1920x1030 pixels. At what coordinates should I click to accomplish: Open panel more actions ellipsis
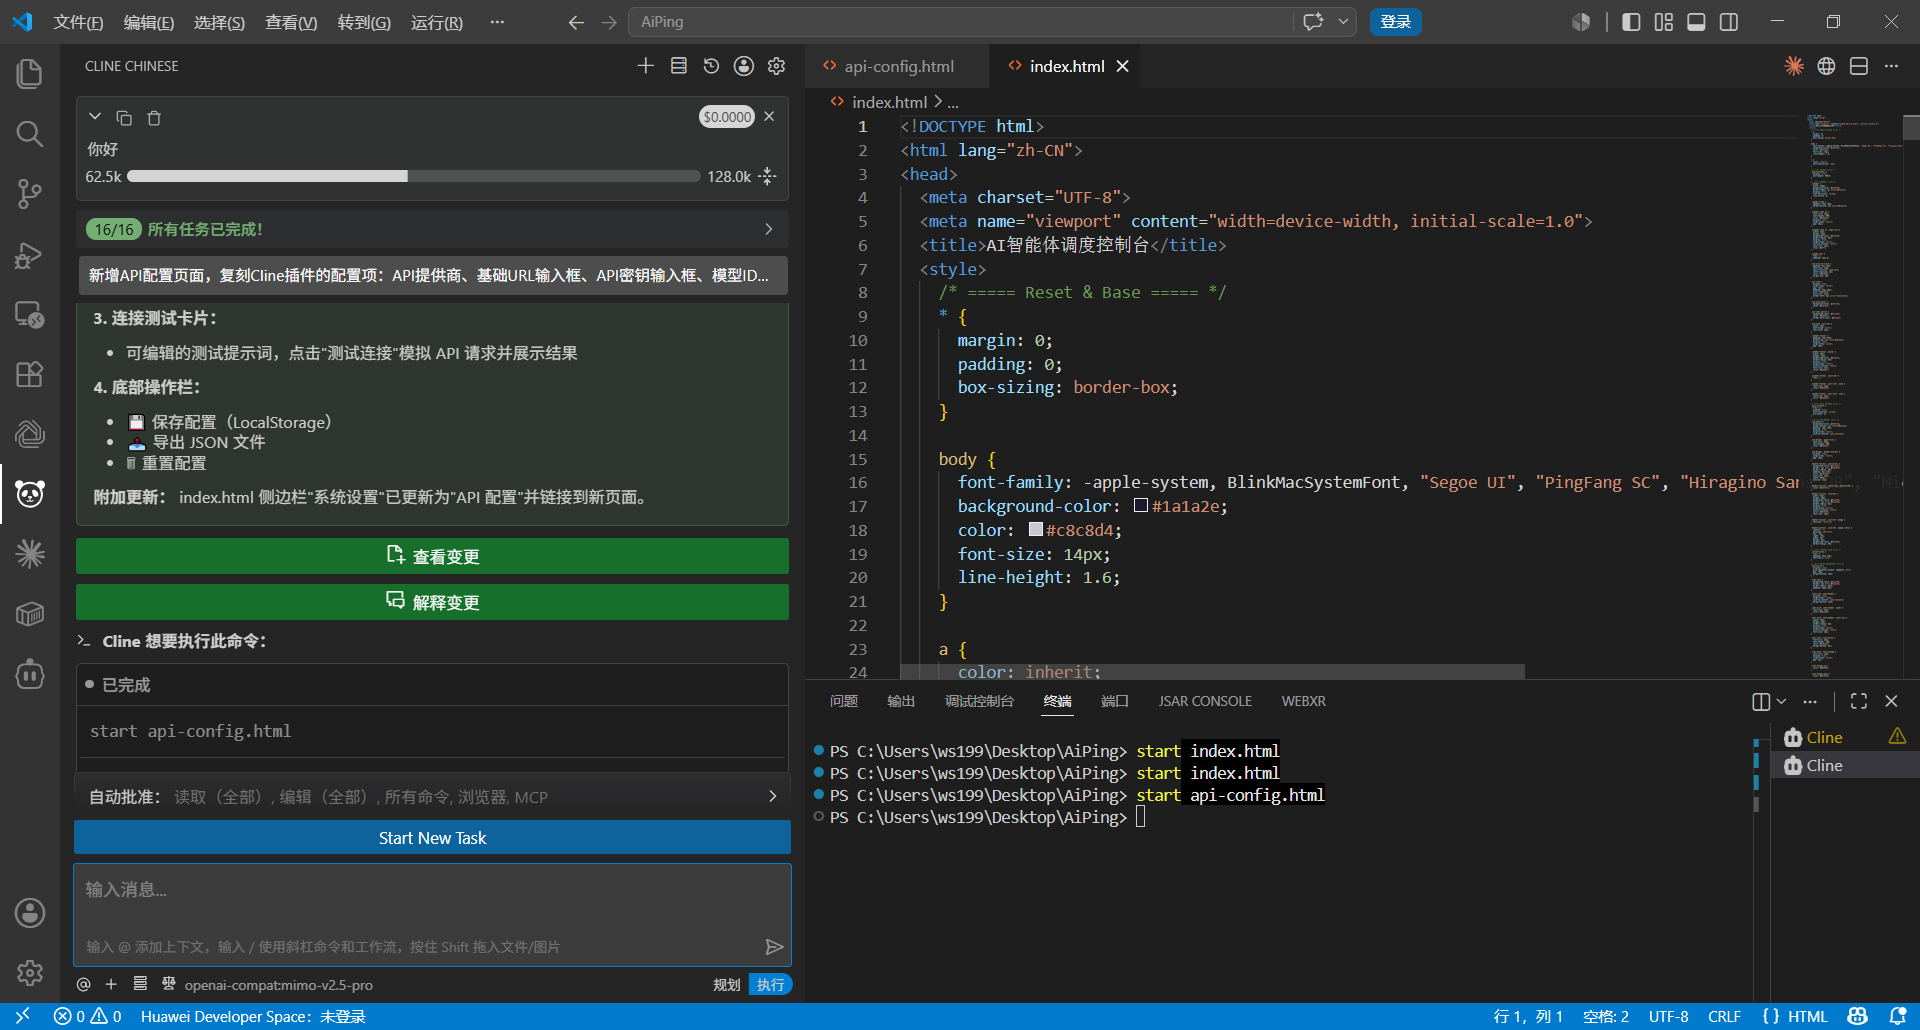[x=1810, y=701]
